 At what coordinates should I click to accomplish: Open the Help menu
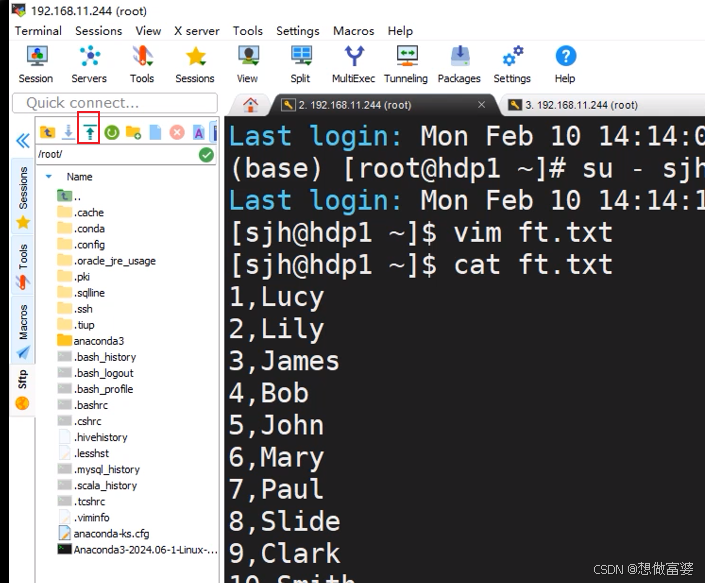coord(400,31)
